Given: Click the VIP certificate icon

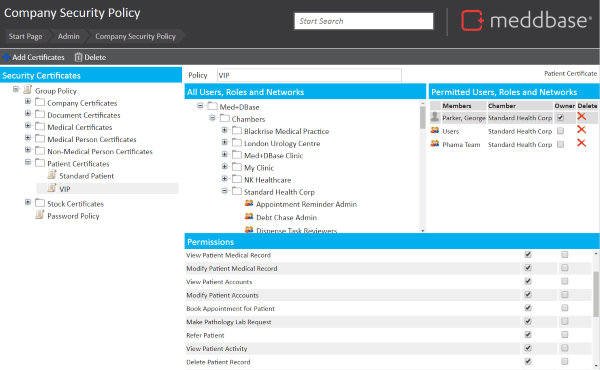Looking at the screenshot, I should 52,188.
